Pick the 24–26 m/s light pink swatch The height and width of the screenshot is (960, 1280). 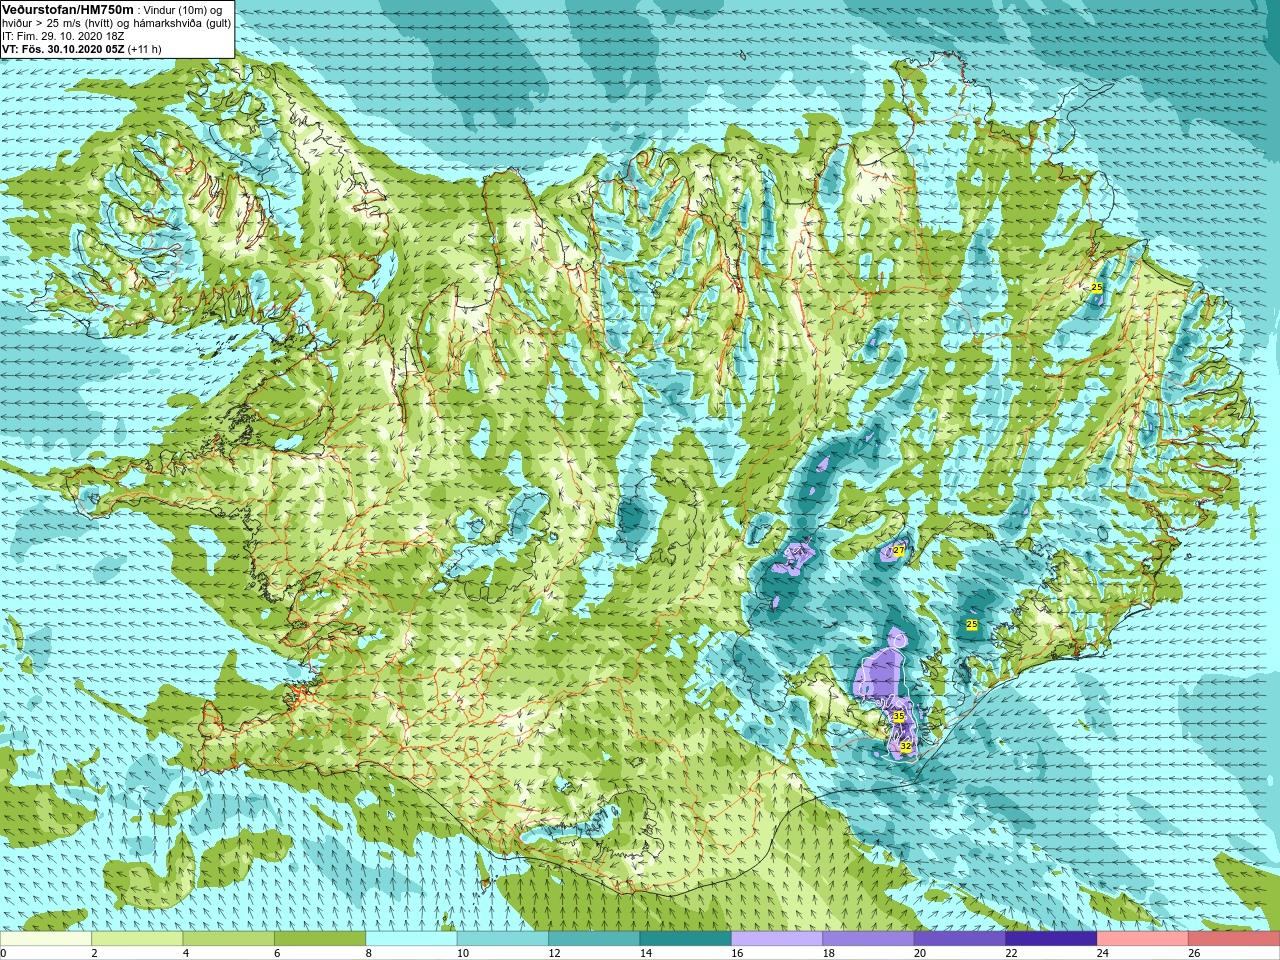1143,939
